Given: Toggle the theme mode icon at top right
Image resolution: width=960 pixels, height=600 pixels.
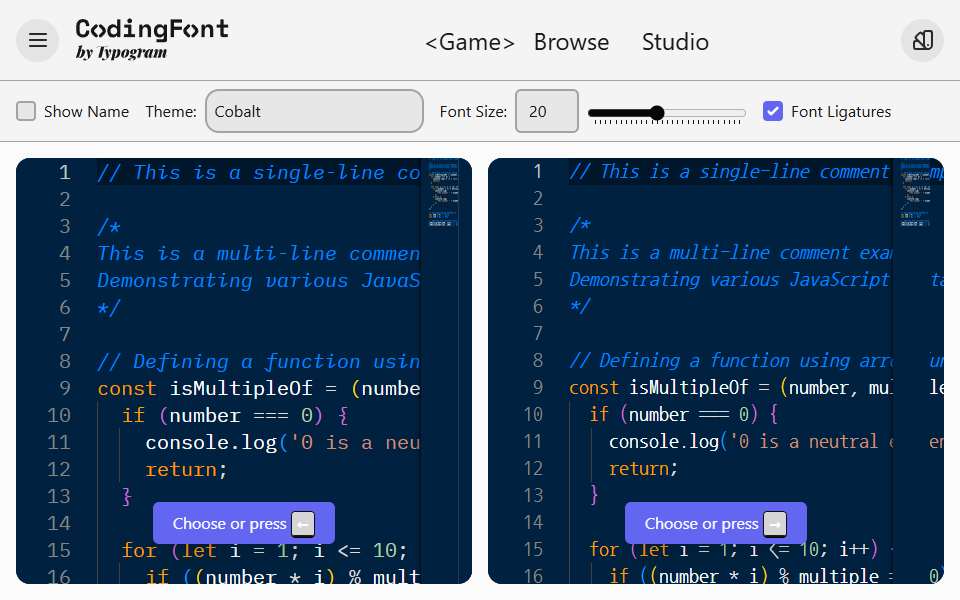Looking at the screenshot, I should coord(922,40).
